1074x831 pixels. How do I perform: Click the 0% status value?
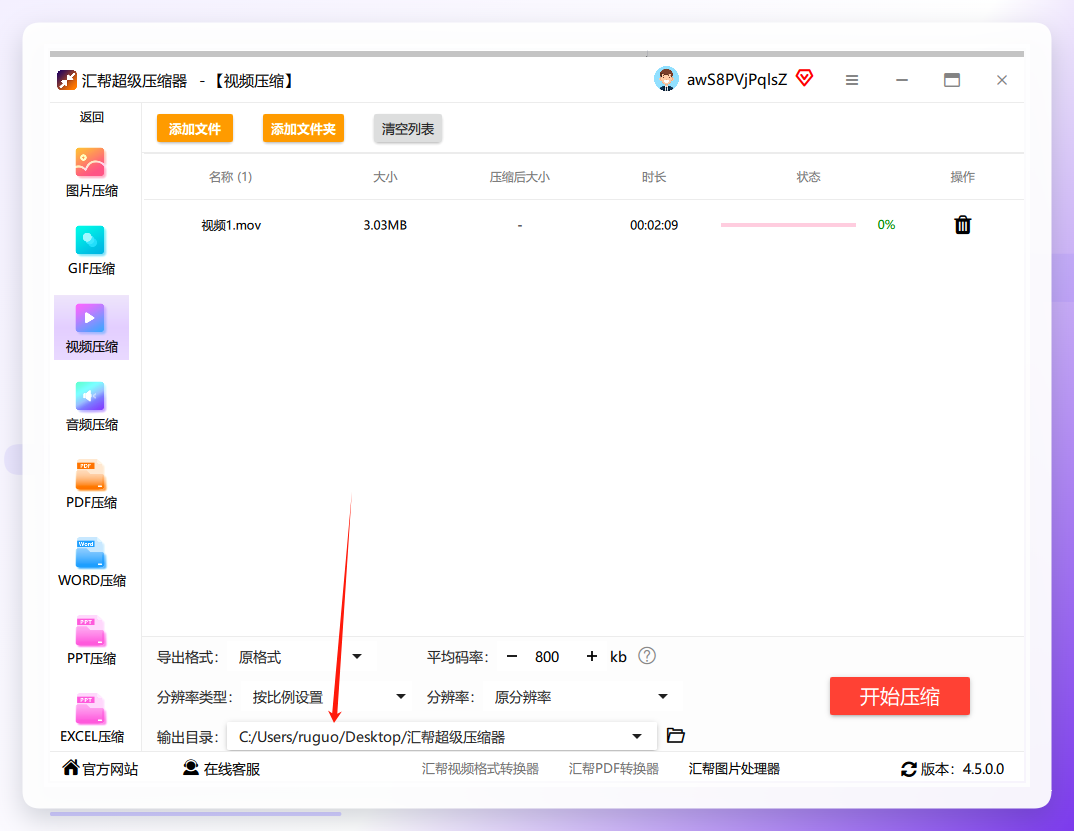(886, 225)
